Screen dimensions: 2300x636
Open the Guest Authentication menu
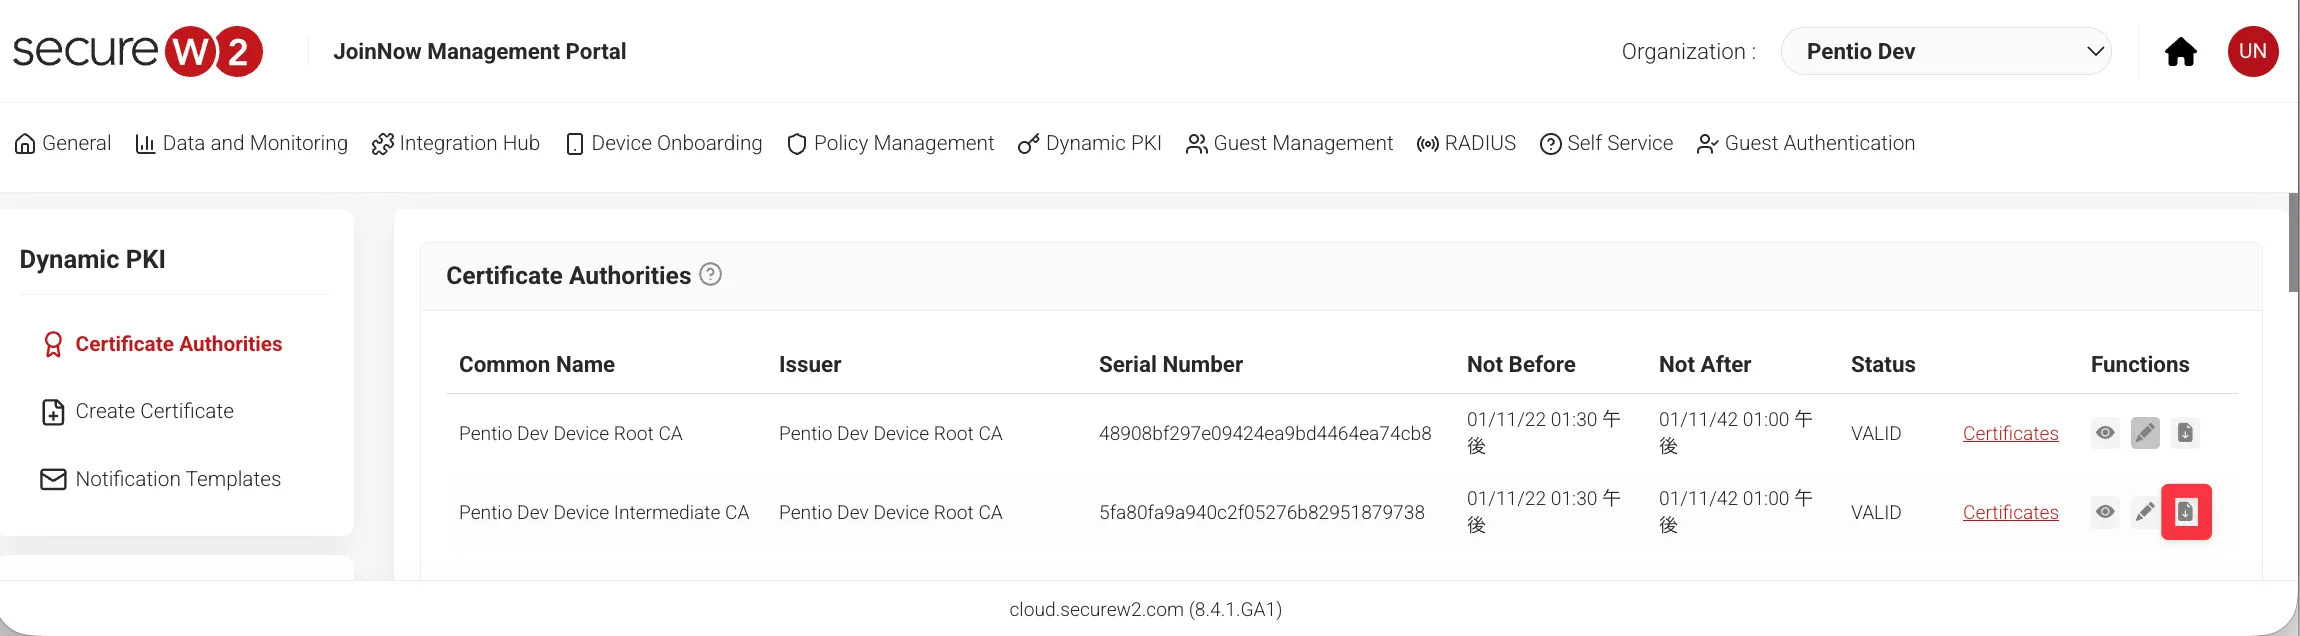click(x=1806, y=143)
